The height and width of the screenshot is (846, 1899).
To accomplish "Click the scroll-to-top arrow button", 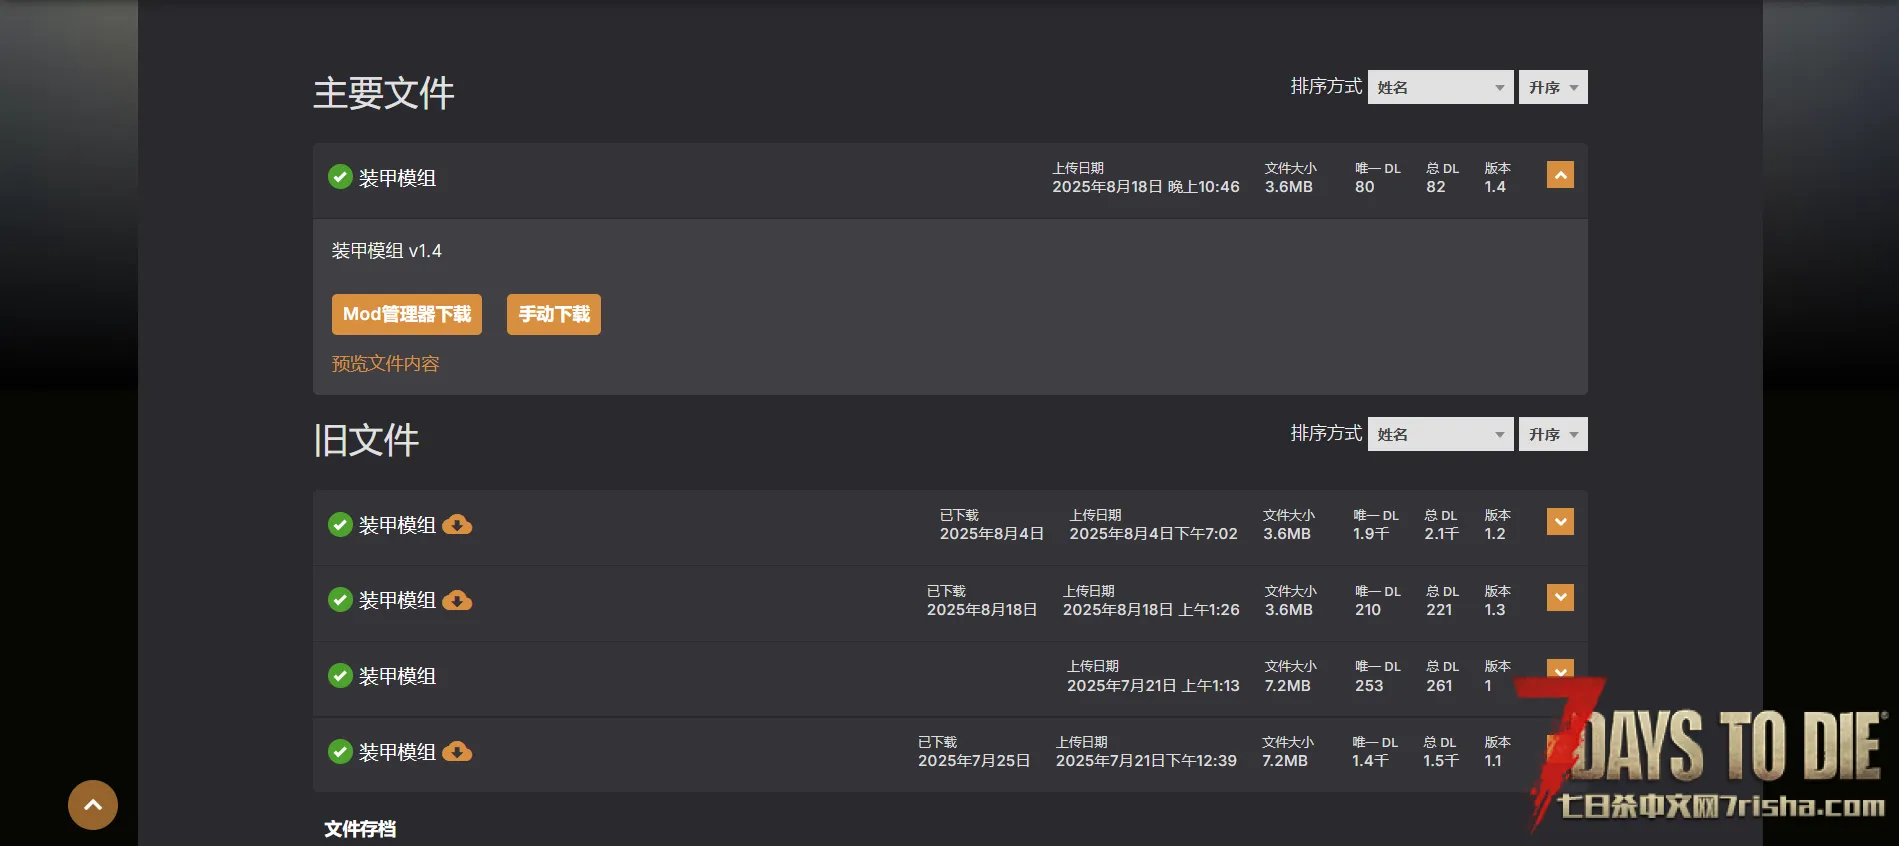I will [x=93, y=805].
